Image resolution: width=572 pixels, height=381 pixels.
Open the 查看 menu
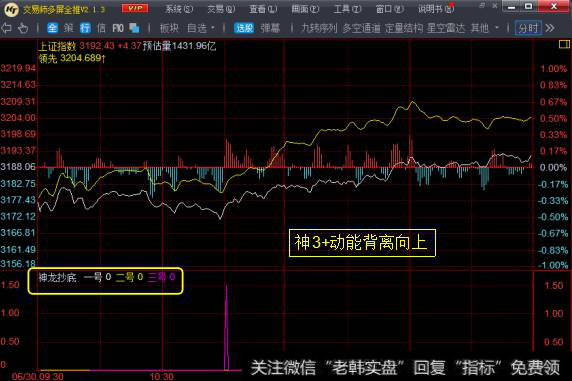tap(263, 9)
